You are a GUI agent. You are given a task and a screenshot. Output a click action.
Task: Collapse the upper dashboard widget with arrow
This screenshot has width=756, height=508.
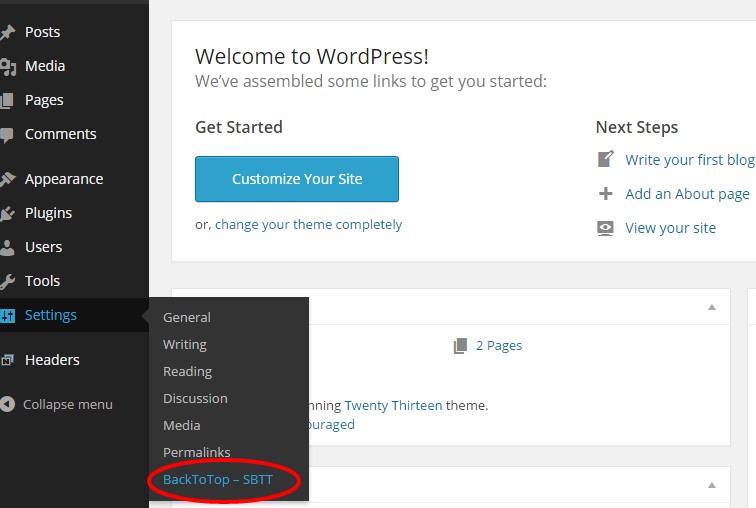pos(712,307)
